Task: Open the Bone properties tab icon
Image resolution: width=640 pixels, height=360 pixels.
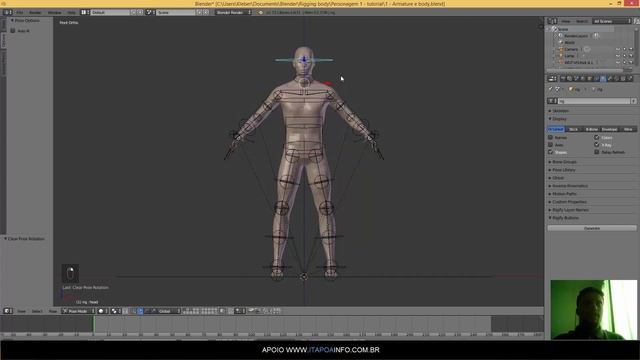Action: click(x=610, y=78)
